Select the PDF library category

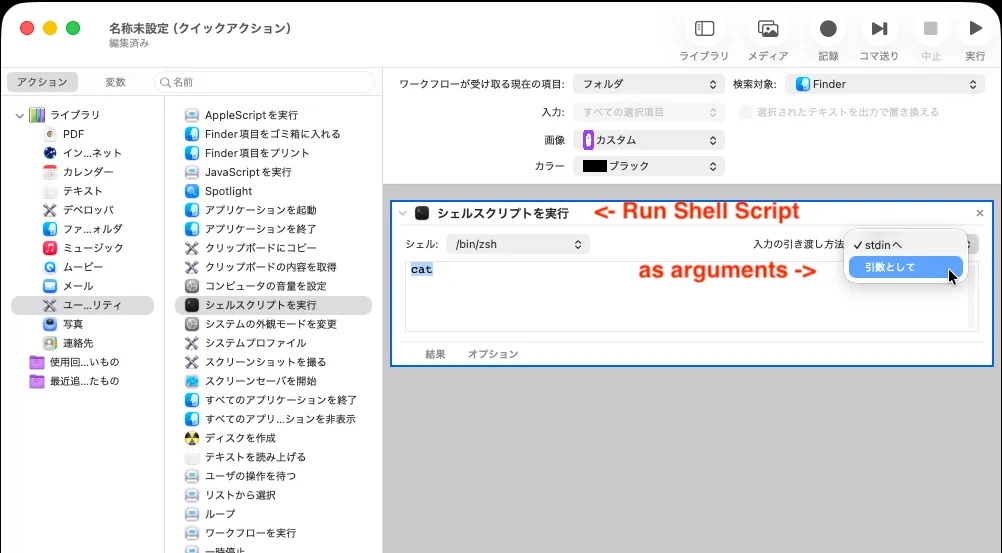coord(73,134)
